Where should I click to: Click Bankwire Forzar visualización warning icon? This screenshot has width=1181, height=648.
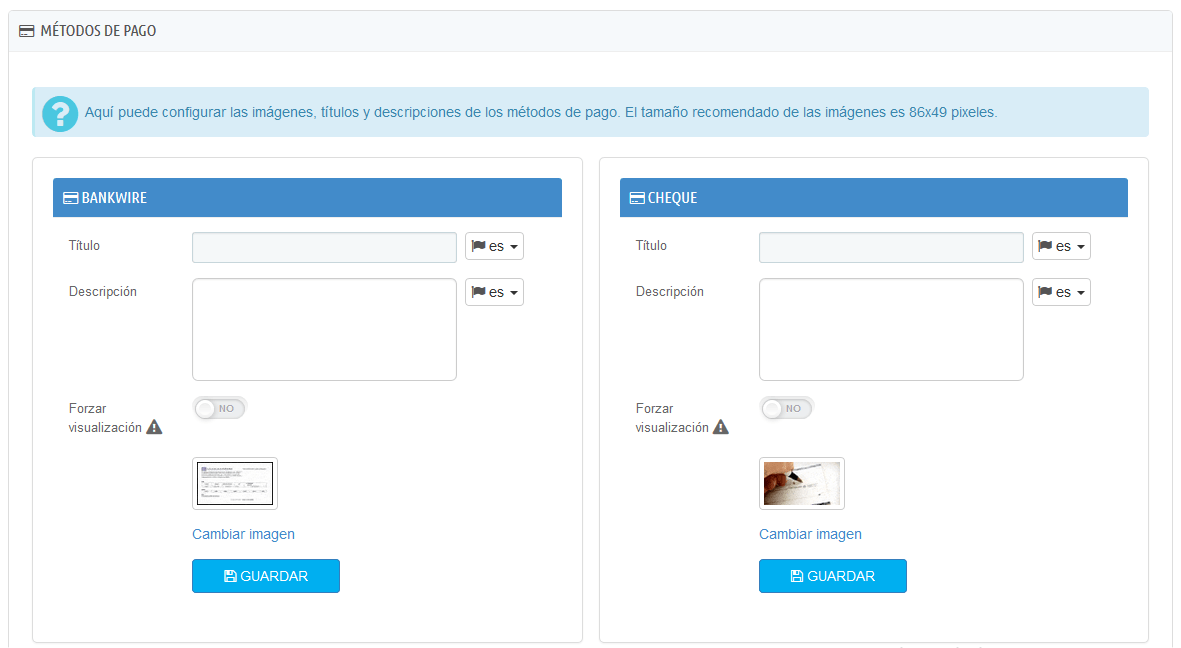tap(154, 427)
